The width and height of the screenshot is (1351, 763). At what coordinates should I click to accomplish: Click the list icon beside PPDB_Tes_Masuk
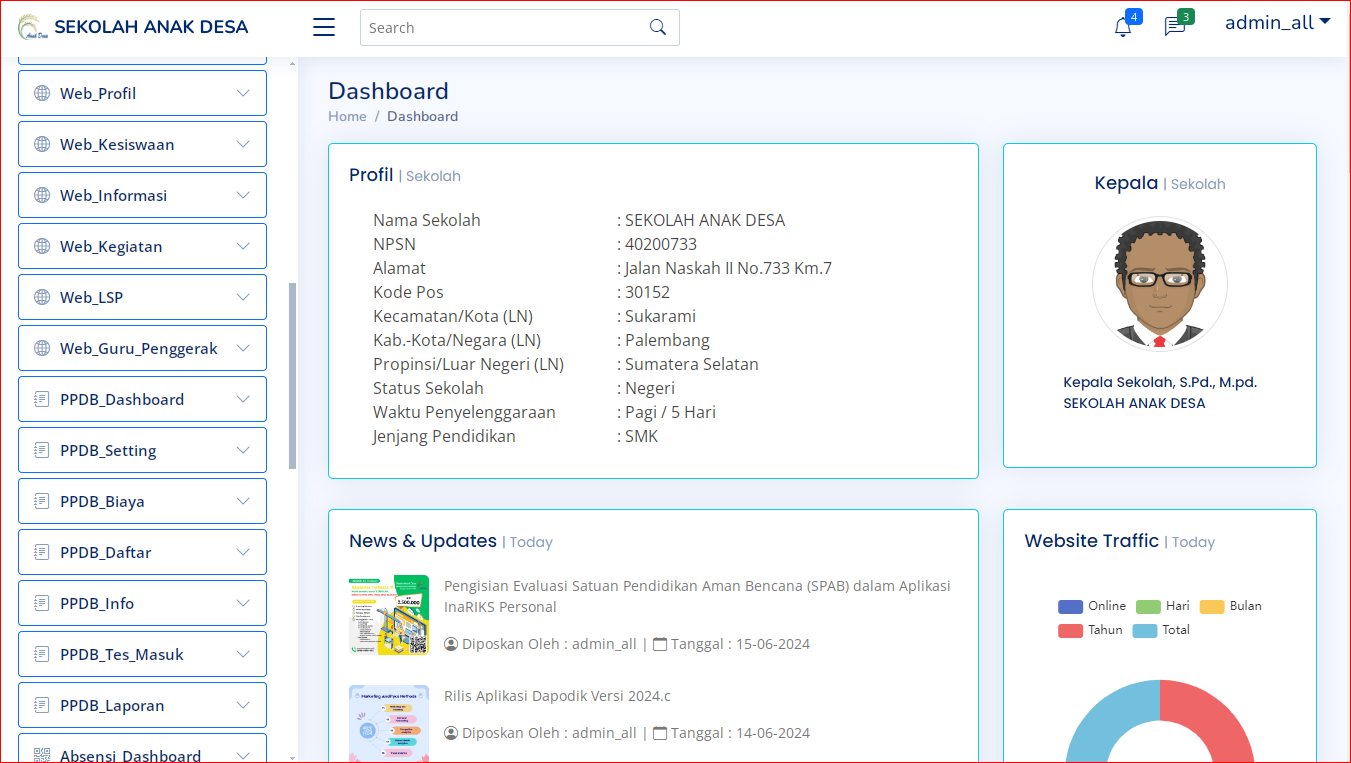point(42,654)
